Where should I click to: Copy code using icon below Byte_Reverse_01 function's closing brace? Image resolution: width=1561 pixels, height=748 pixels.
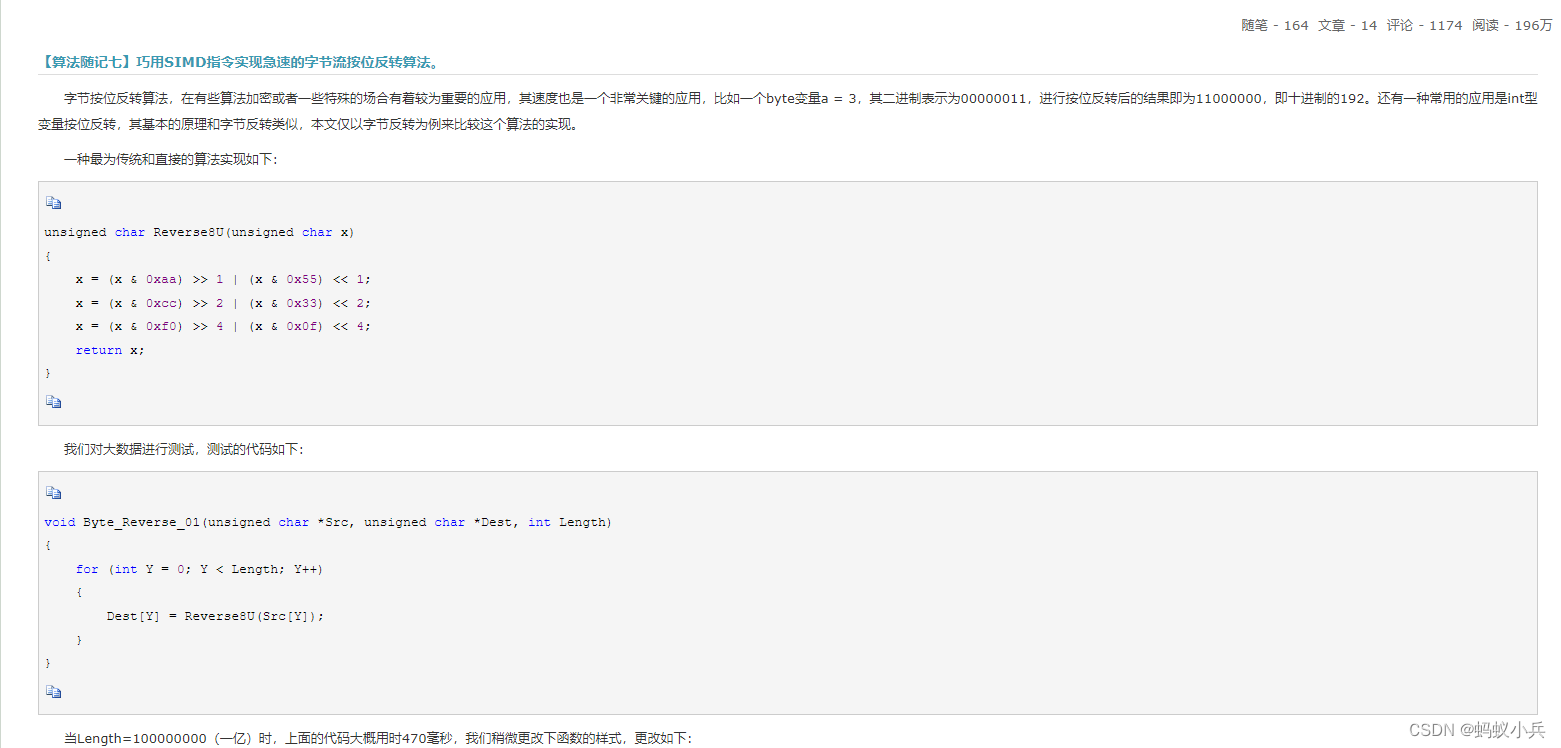(53, 691)
